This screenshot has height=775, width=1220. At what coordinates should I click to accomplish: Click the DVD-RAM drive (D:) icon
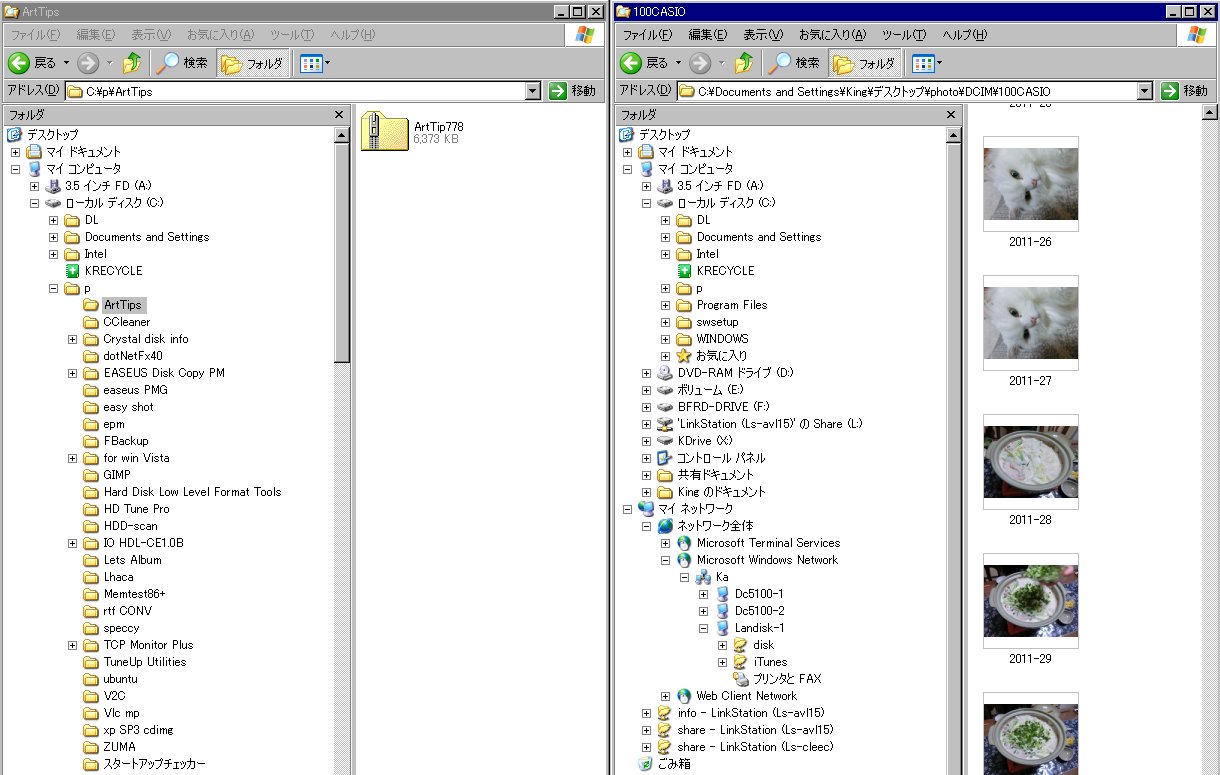[x=665, y=373]
